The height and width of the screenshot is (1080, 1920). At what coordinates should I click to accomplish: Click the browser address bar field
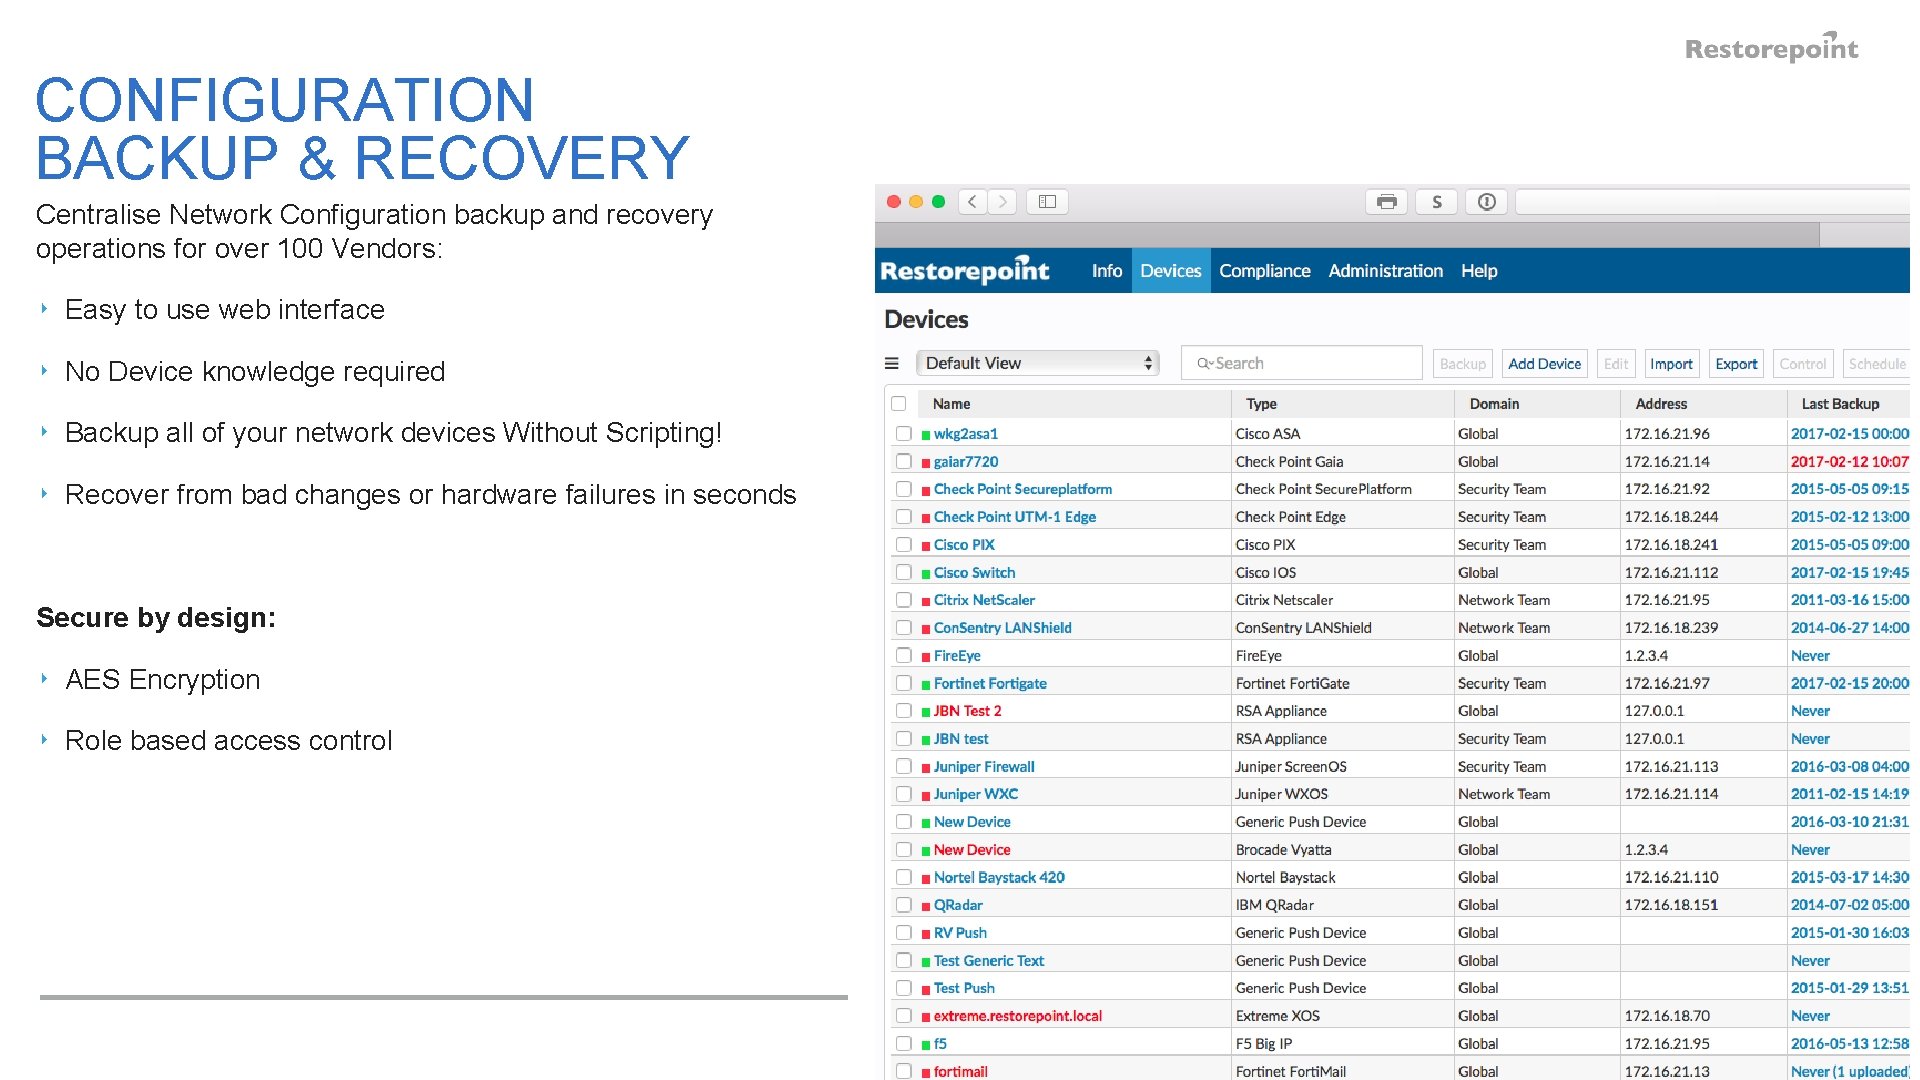pyautogui.click(x=1712, y=202)
